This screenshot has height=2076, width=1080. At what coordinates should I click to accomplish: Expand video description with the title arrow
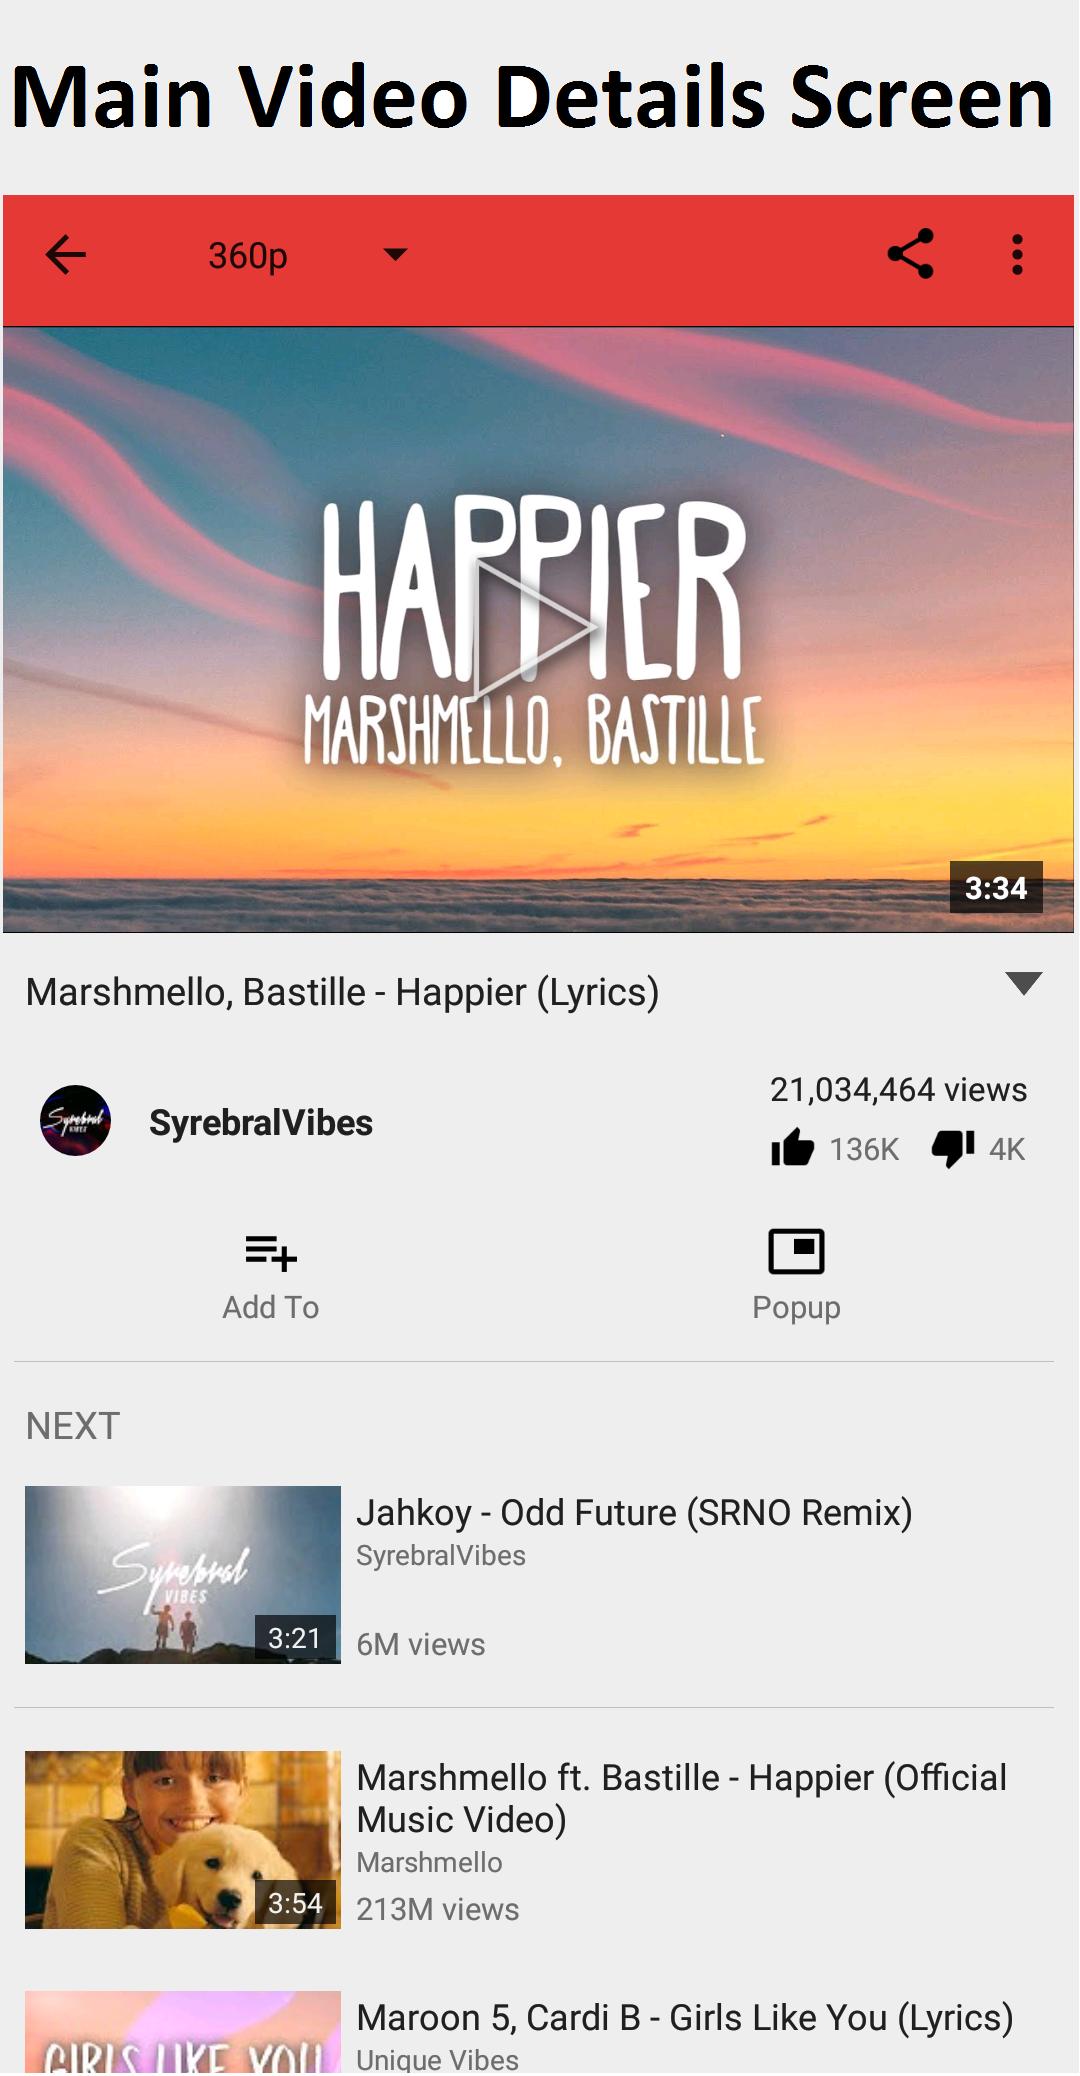(1023, 983)
